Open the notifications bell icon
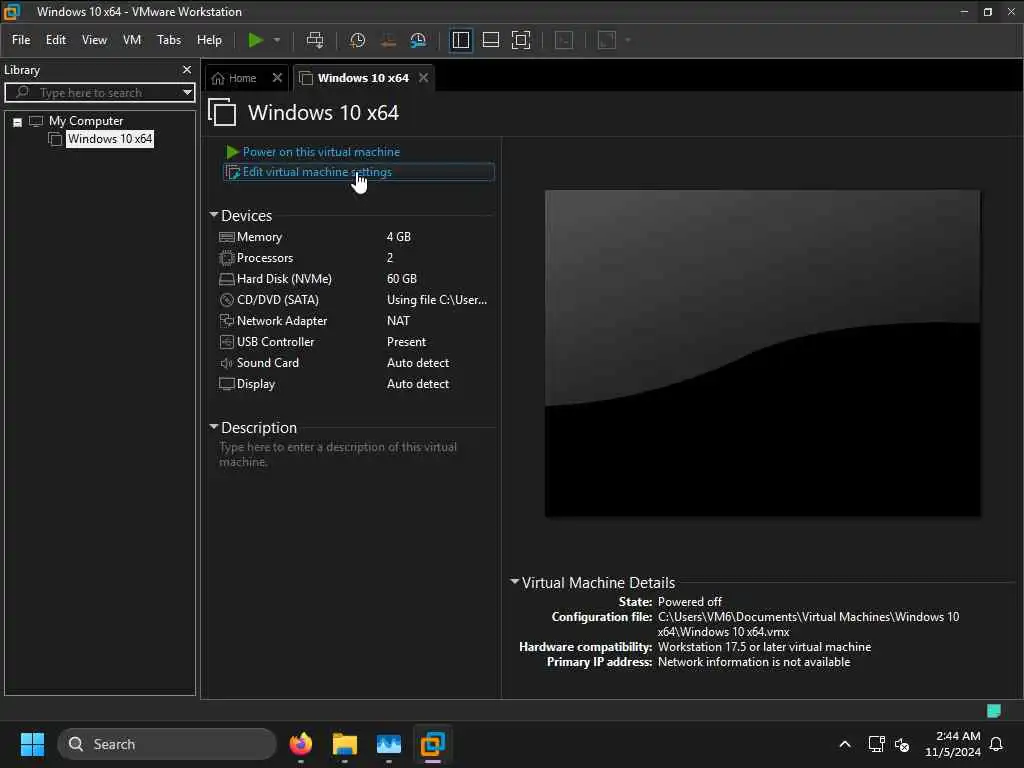The image size is (1024, 768). (x=997, y=744)
